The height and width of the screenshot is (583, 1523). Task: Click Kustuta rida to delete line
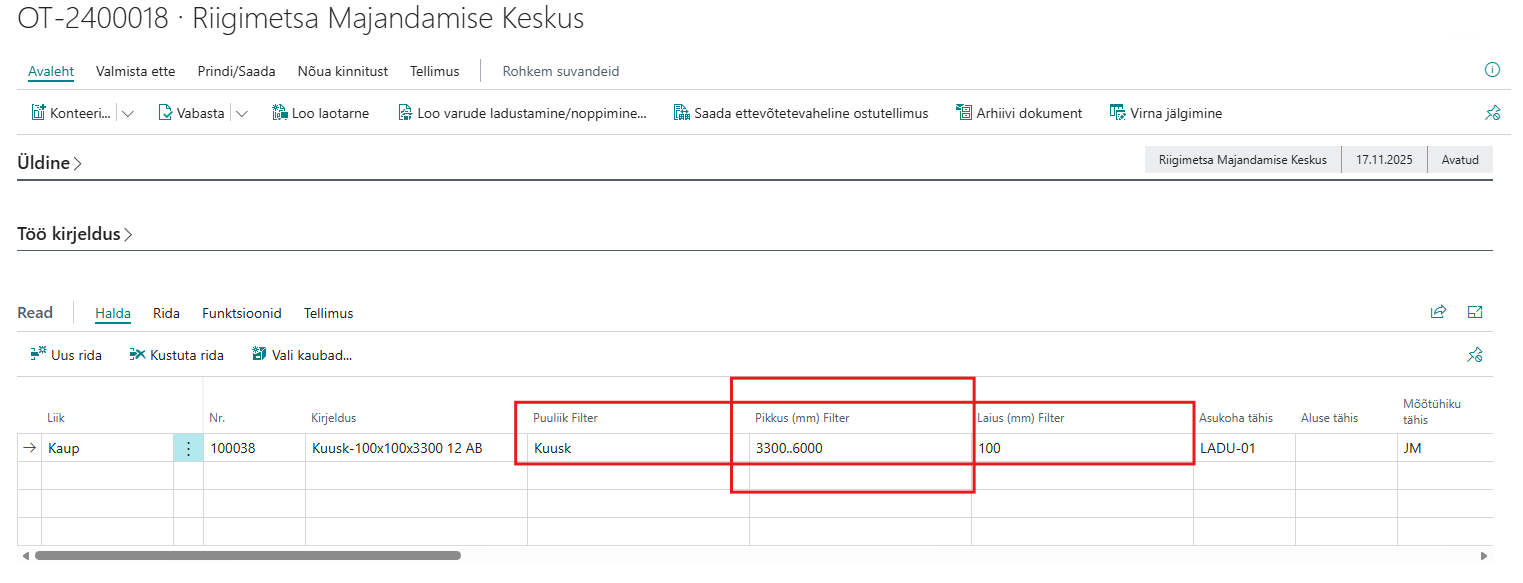coord(177,355)
